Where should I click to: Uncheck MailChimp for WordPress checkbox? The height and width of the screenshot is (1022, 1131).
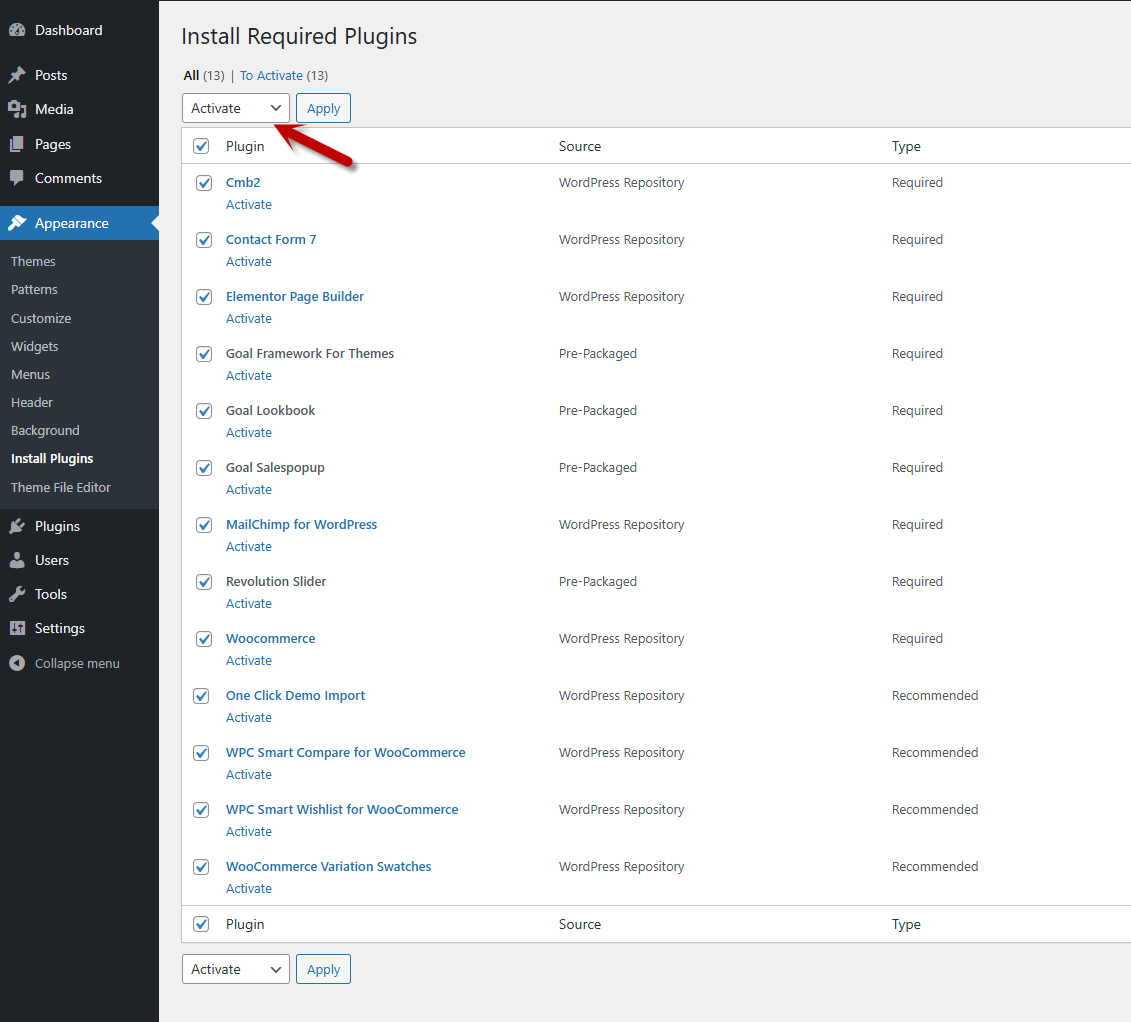pyautogui.click(x=204, y=525)
